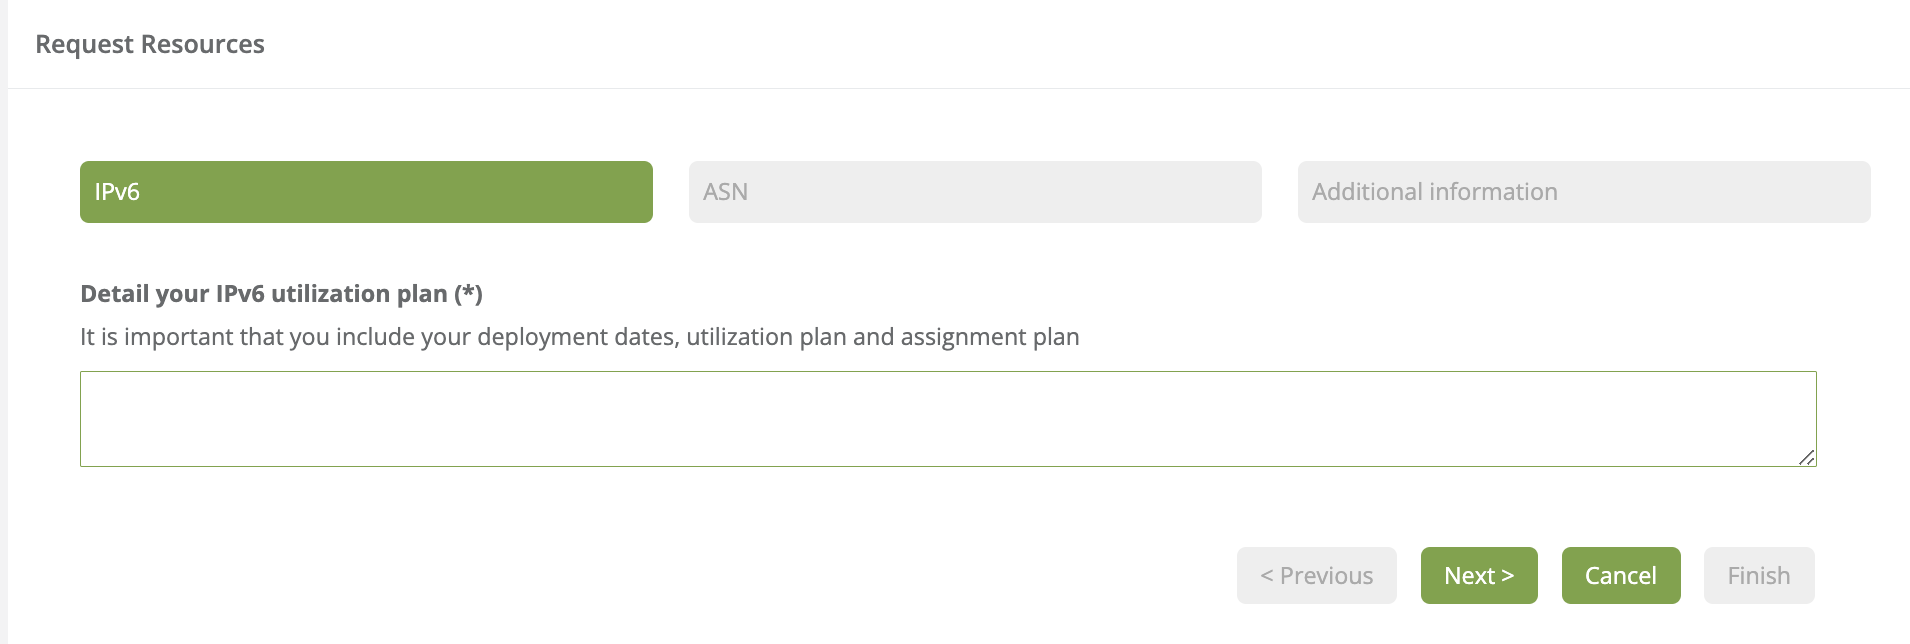Hit the green Cancel button
1910x644 pixels.
1621,576
